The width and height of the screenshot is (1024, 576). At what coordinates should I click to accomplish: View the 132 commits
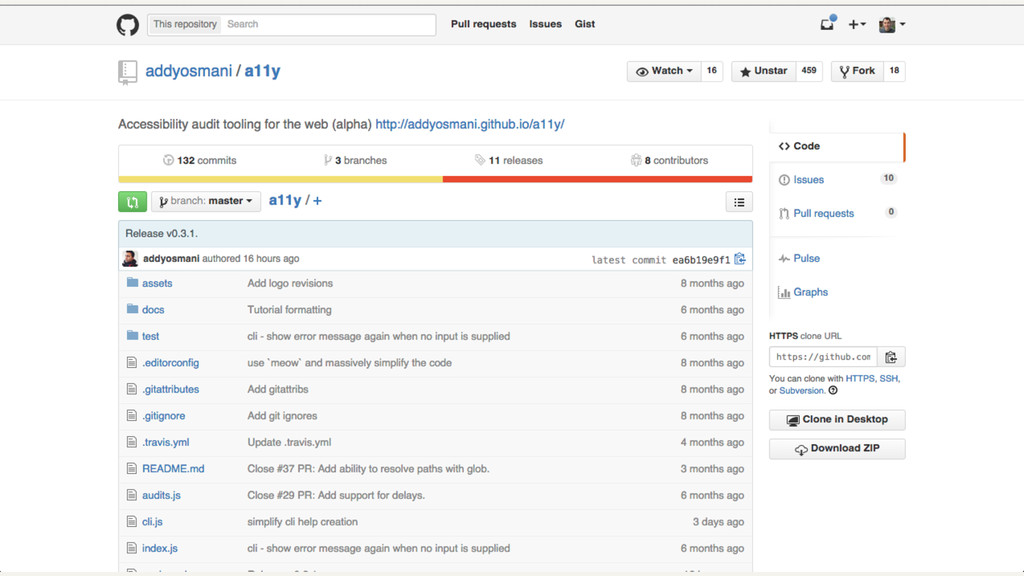(200, 160)
